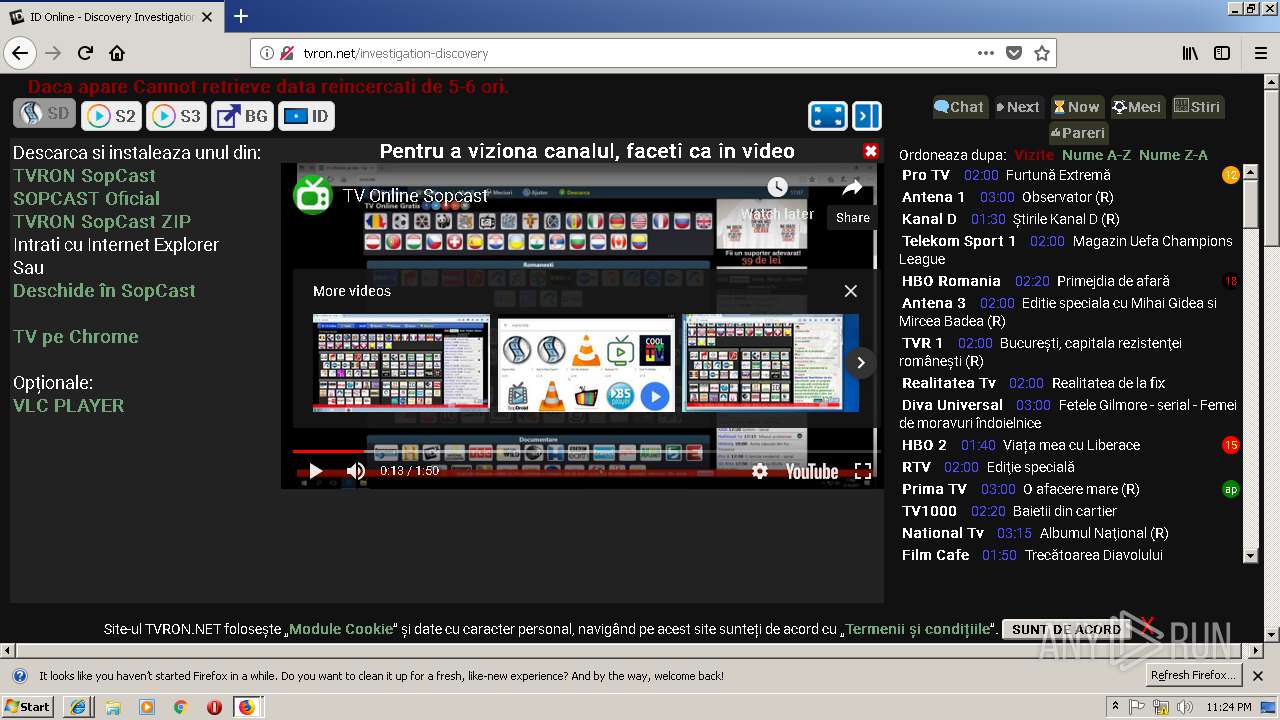Reload the page in Firefox

(85, 53)
